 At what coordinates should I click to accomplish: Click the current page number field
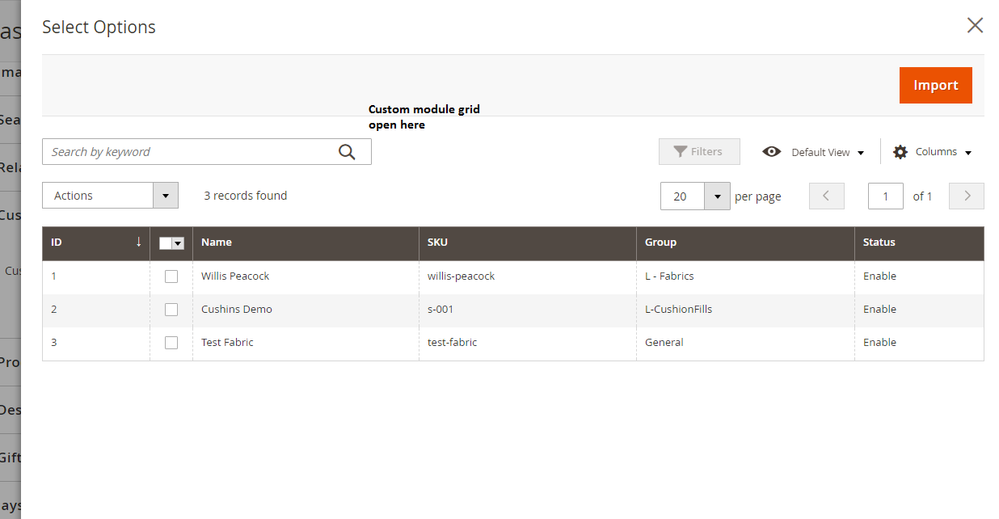click(x=885, y=197)
